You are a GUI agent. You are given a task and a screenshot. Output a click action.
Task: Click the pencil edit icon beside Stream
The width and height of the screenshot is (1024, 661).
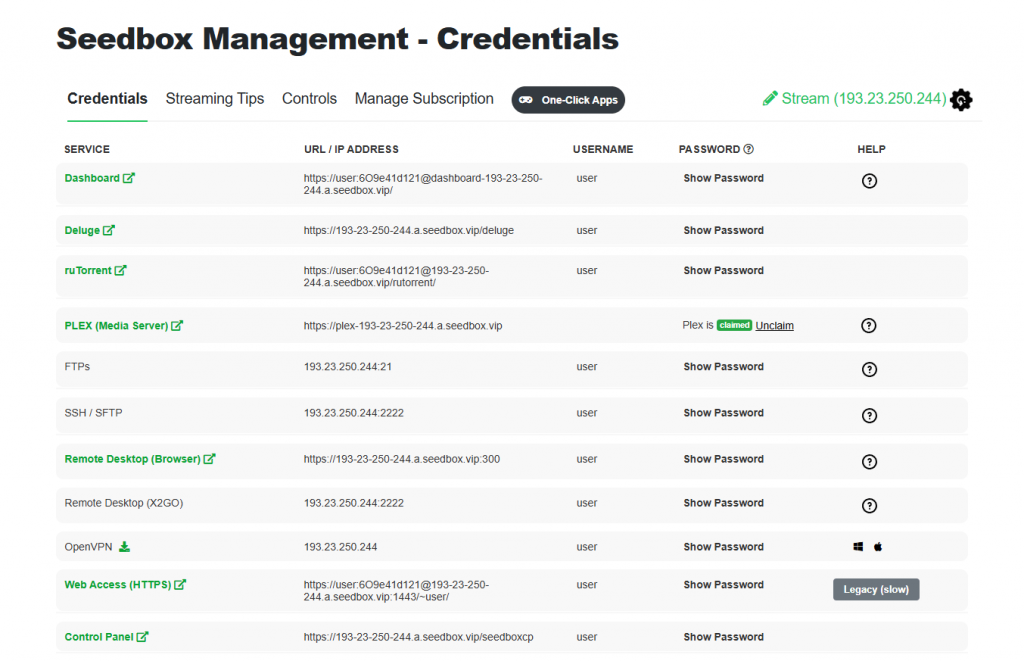(770, 99)
